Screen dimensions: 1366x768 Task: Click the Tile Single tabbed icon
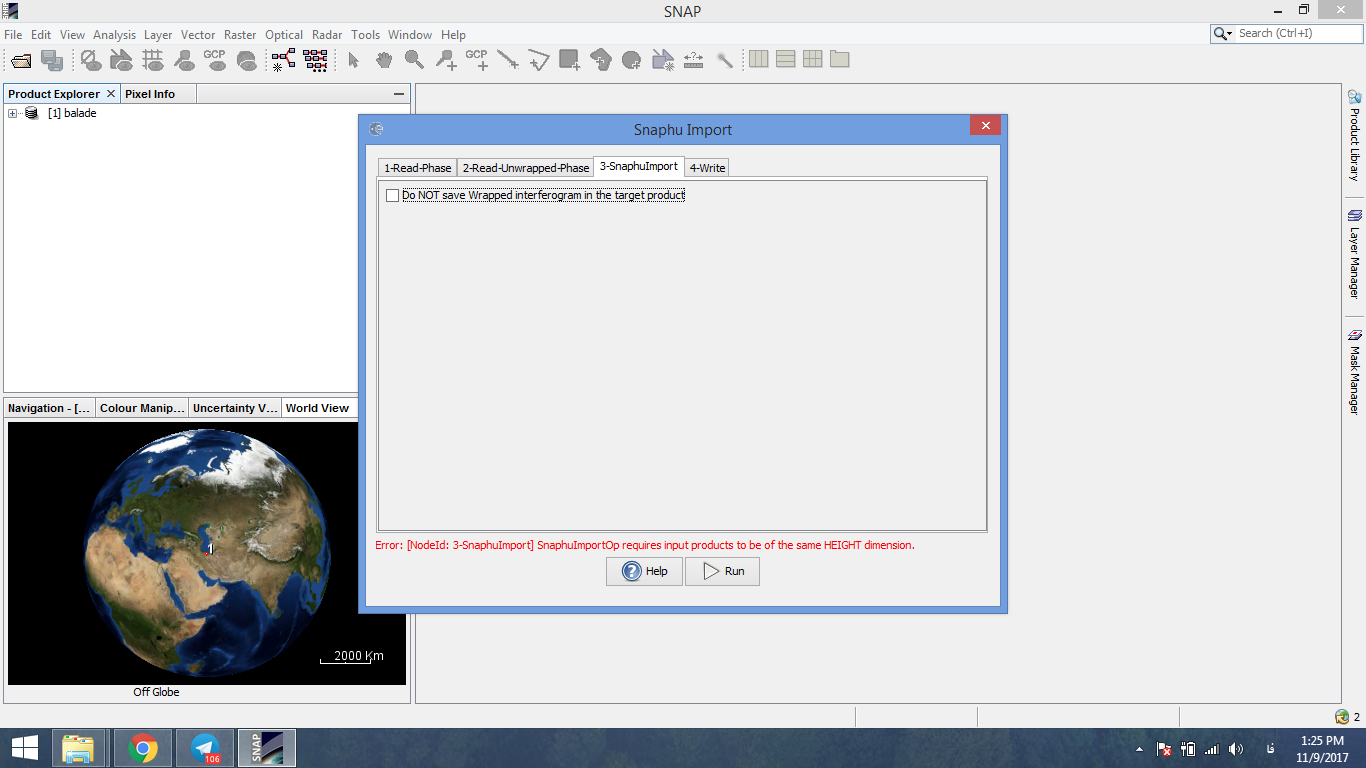point(840,59)
